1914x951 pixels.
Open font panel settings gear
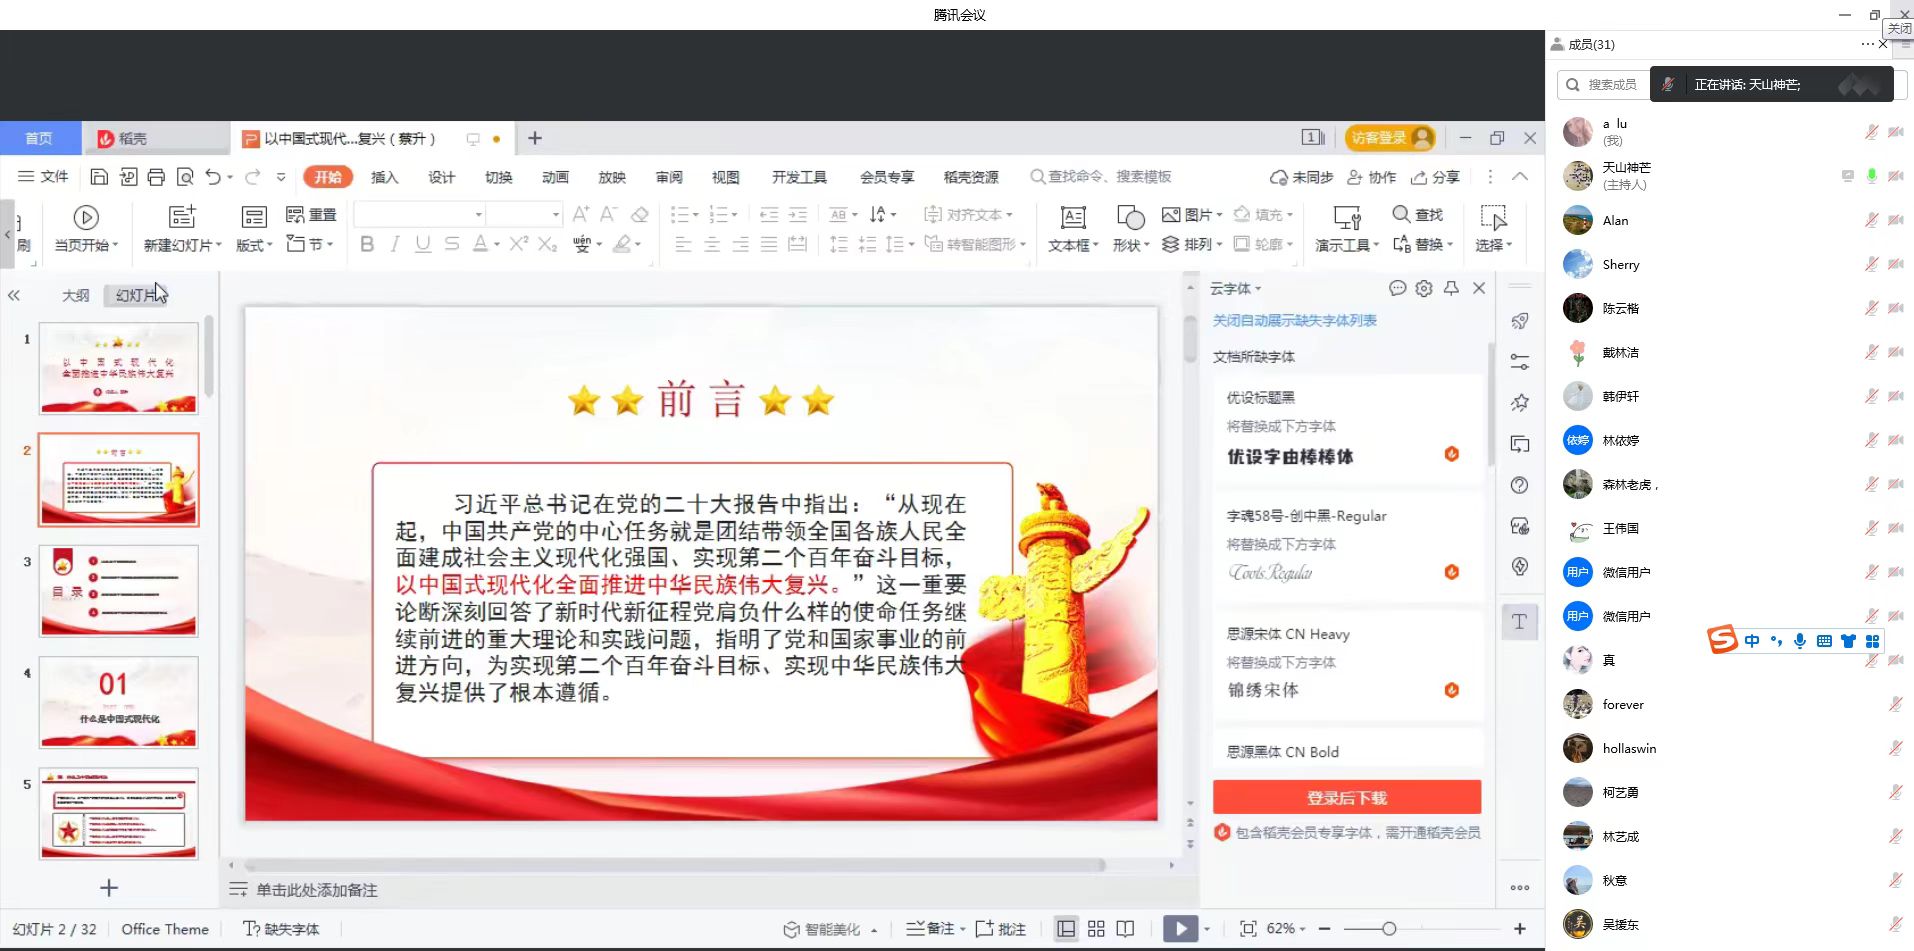pos(1424,288)
